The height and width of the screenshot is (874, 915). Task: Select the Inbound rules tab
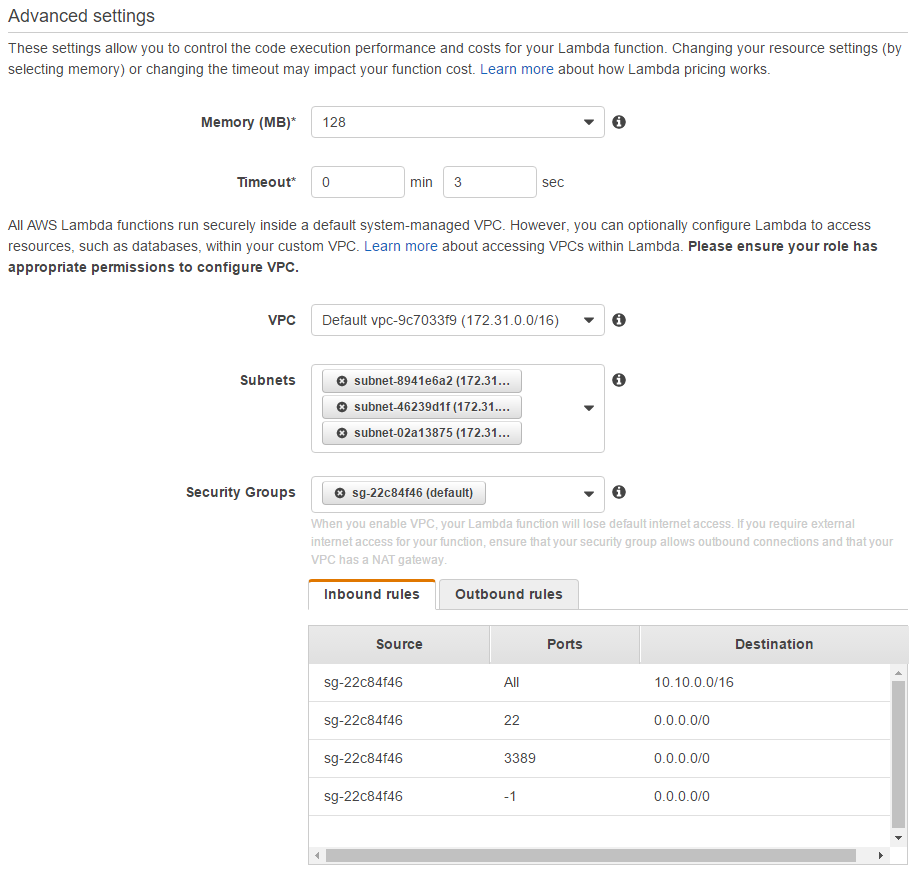372,594
